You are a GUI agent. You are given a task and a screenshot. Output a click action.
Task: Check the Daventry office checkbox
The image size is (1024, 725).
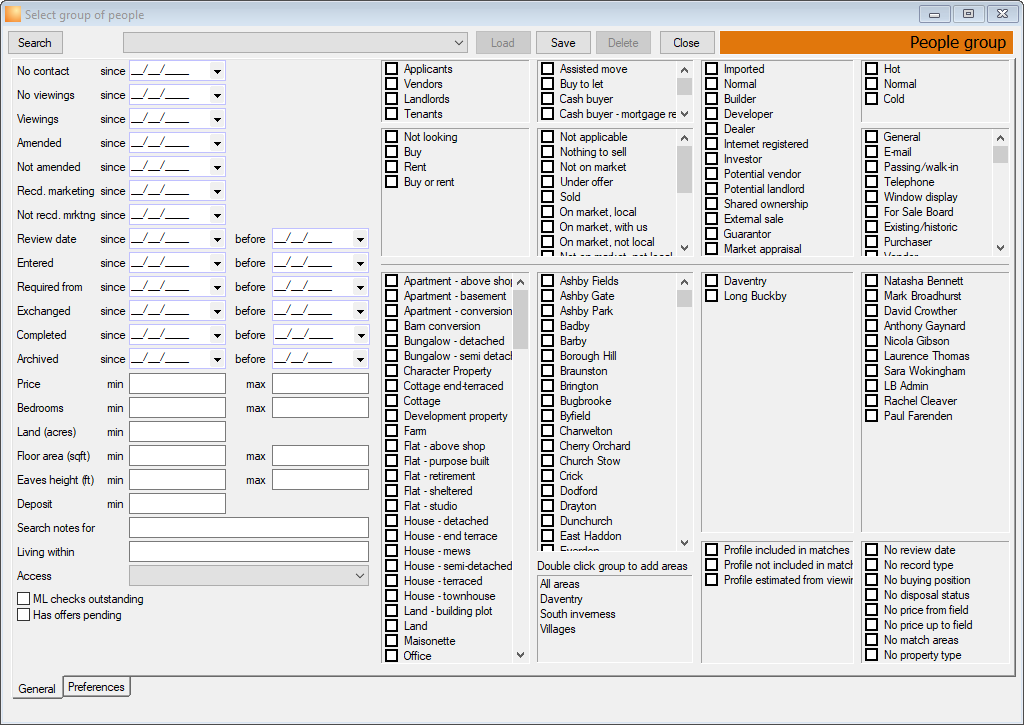coord(712,281)
